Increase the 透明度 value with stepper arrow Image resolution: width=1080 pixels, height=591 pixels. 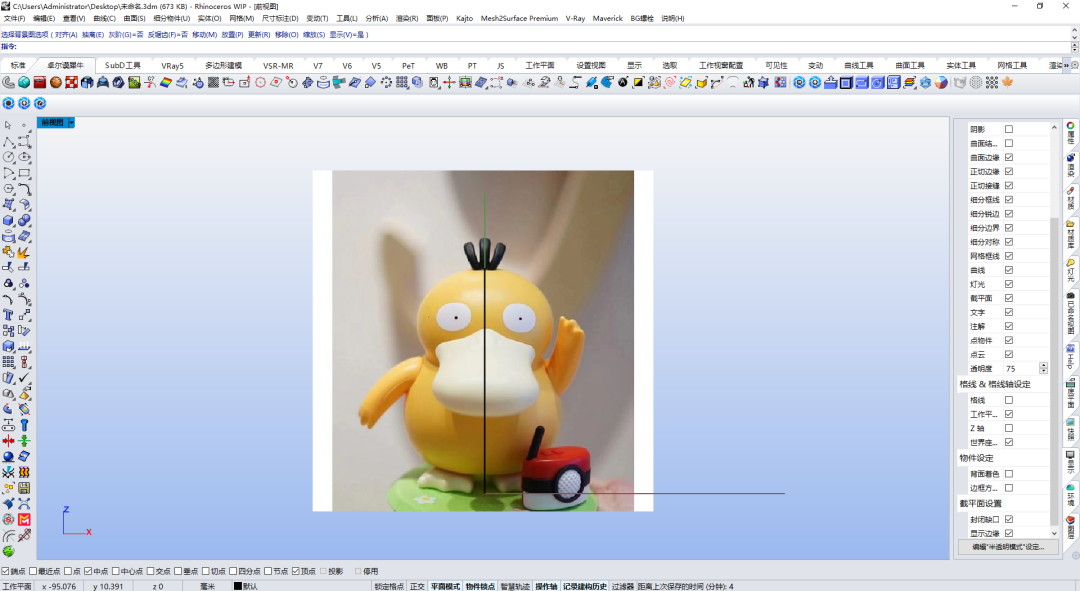(1043, 366)
